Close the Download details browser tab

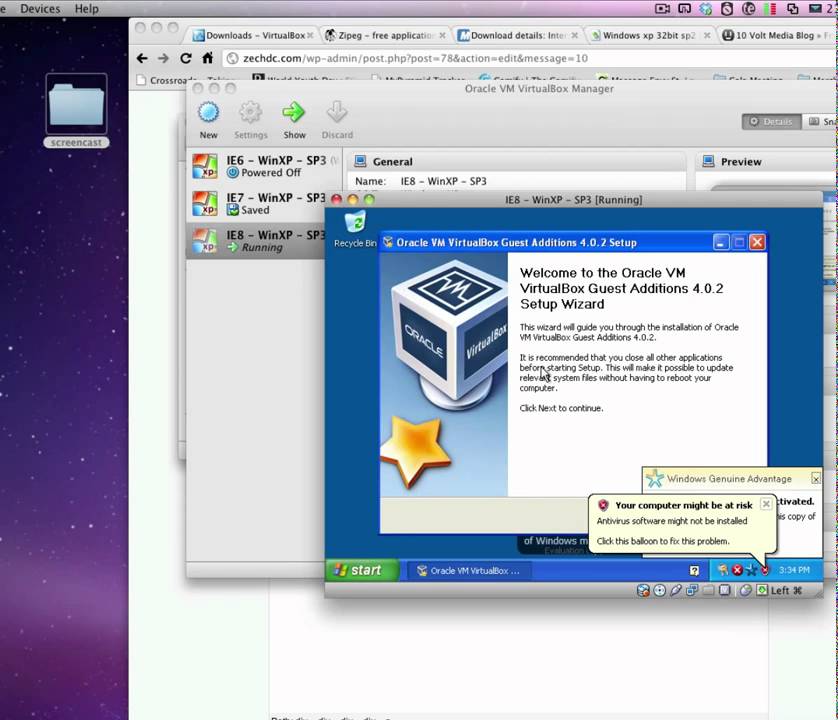575,36
